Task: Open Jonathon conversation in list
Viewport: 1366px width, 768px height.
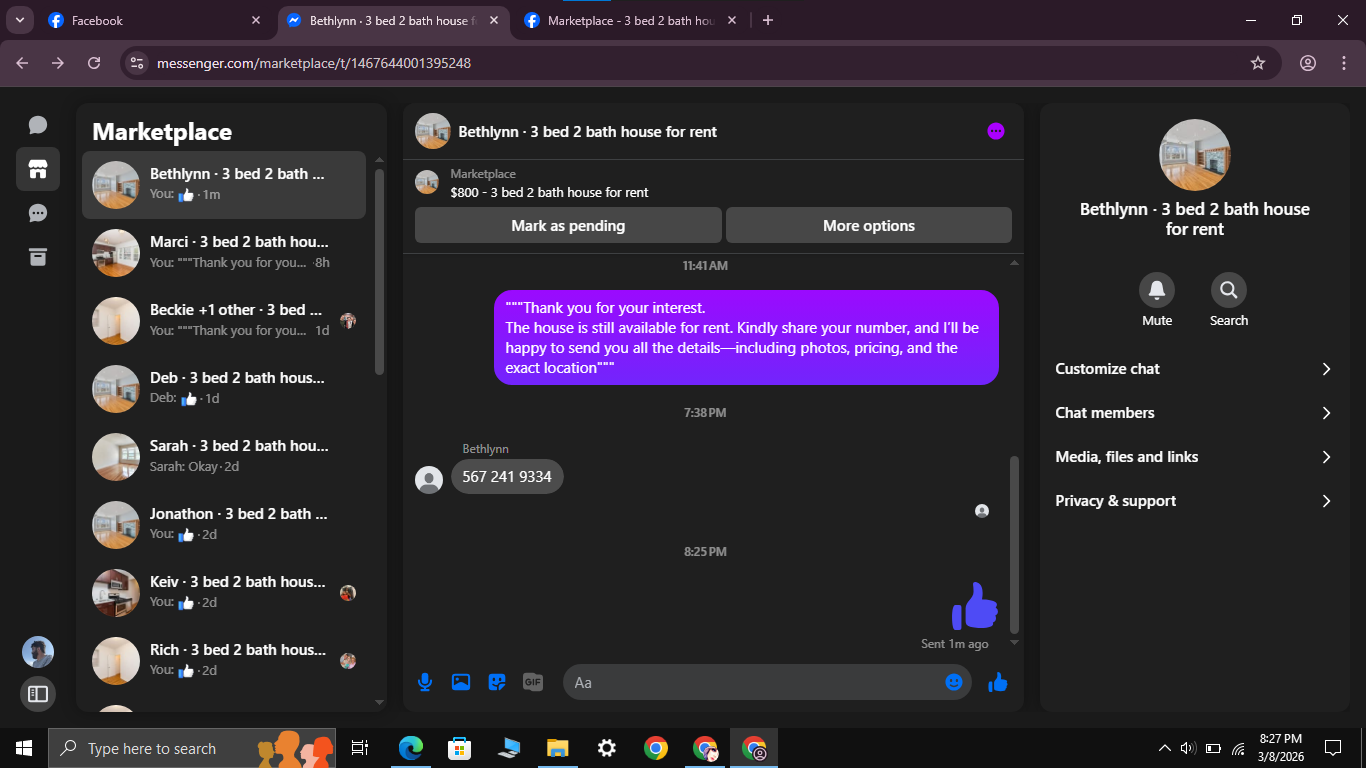Action: coord(224,525)
